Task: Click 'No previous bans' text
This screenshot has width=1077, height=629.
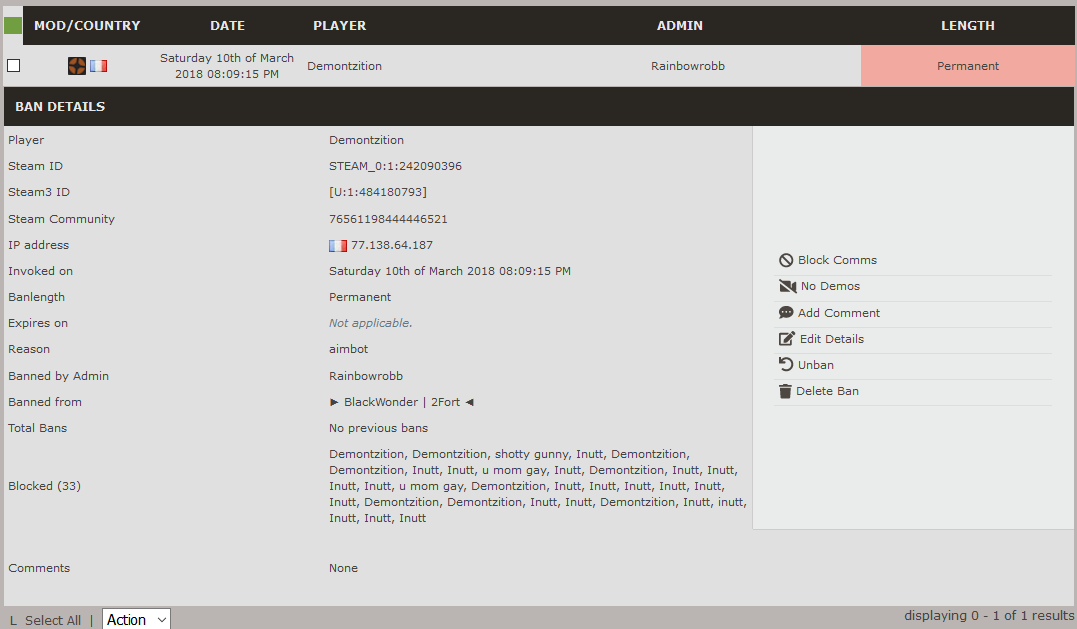Action: click(378, 428)
